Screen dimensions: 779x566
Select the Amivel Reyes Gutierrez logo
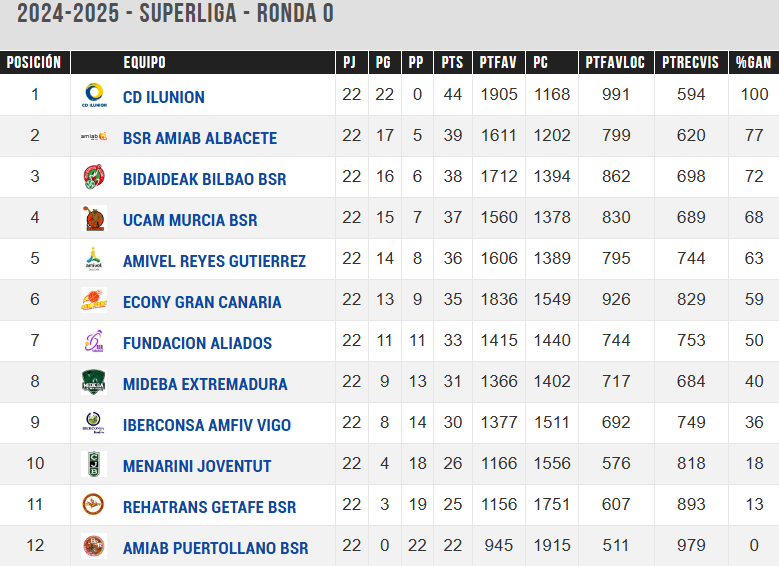tap(94, 259)
